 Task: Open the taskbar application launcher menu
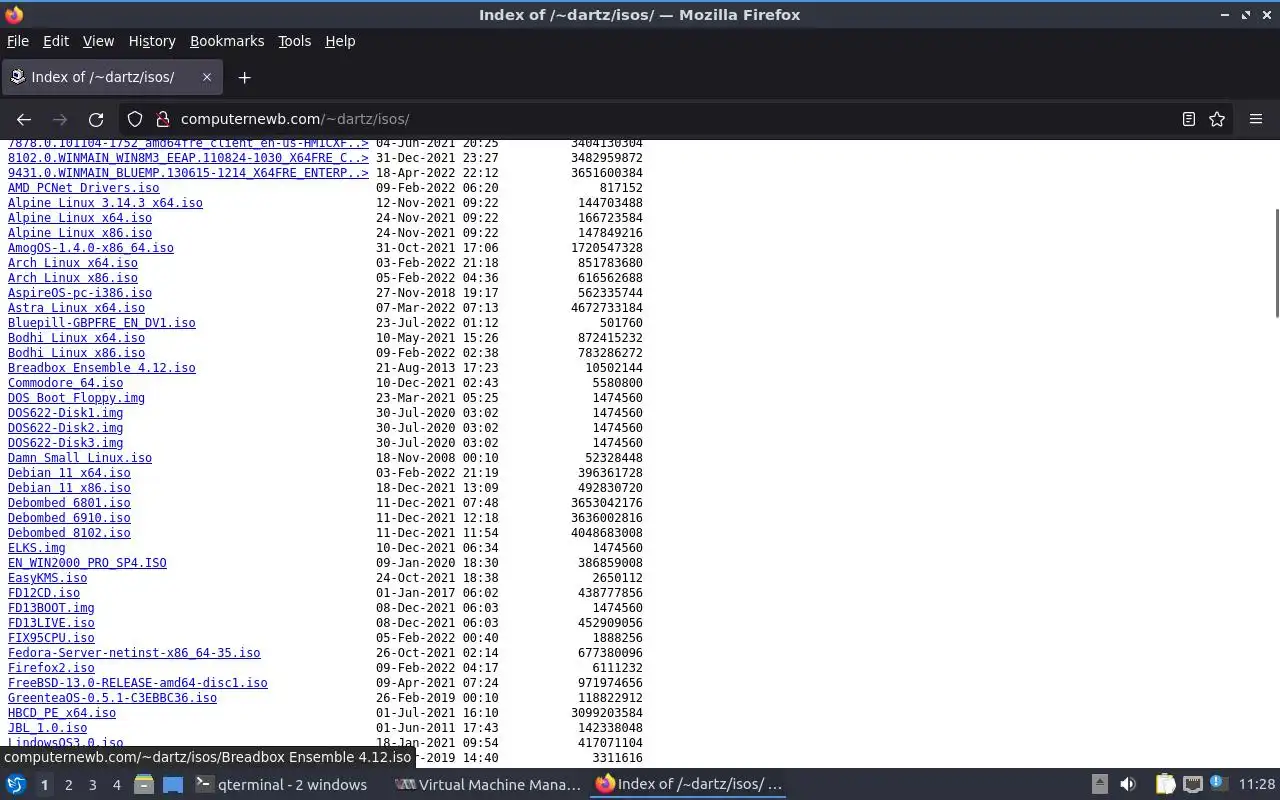pos(16,785)
